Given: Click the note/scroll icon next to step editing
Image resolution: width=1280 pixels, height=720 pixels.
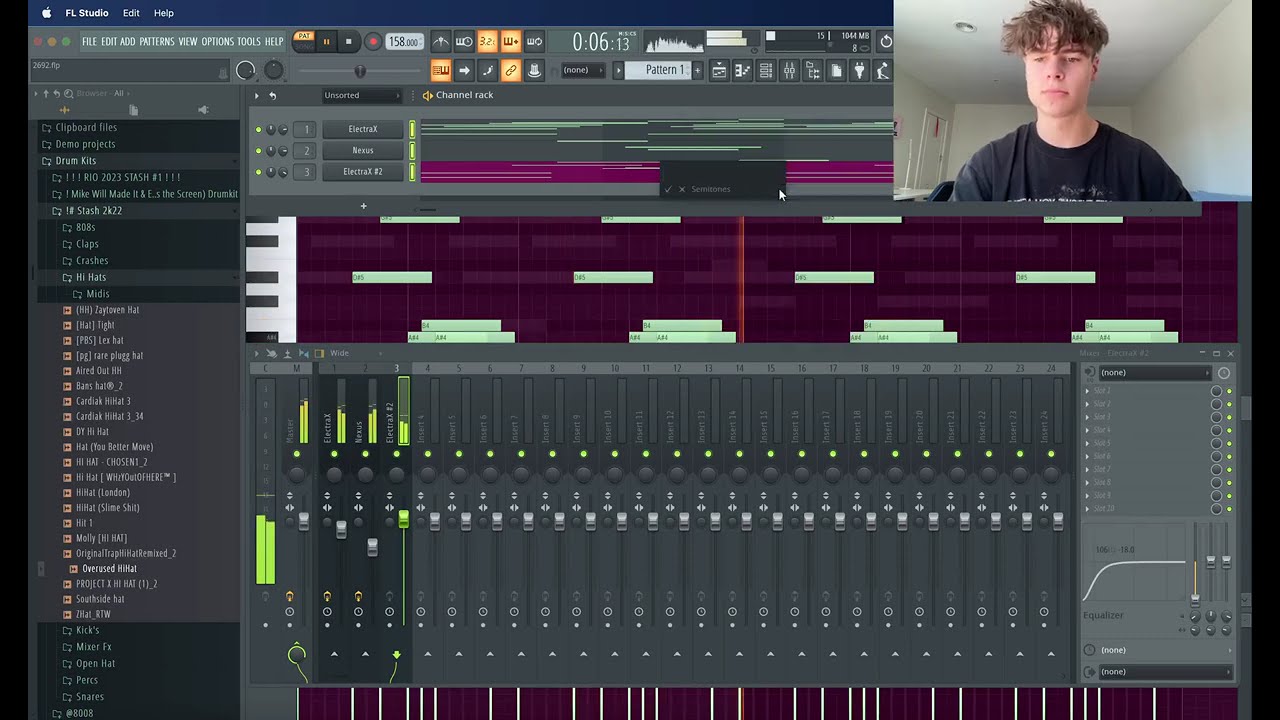Looking at the screenshot, I should coord(487,70).
